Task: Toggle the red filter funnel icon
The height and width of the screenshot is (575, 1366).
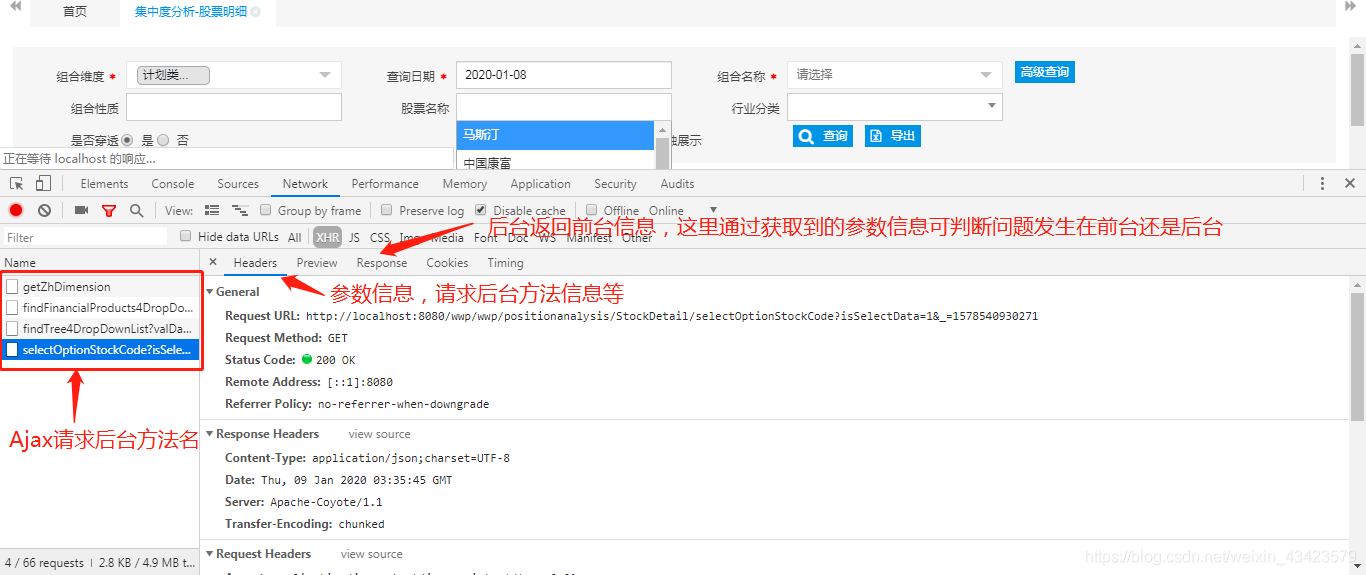Action: [x=109, y=211]
